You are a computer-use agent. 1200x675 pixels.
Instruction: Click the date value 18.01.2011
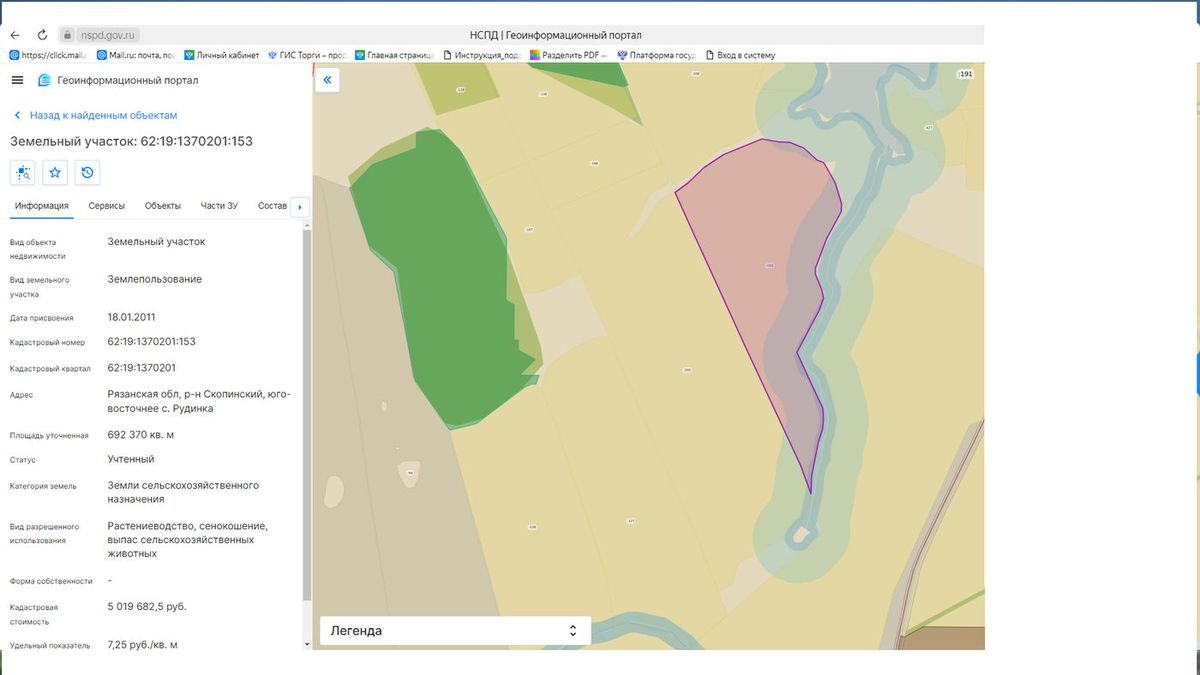tap(131, 318)
